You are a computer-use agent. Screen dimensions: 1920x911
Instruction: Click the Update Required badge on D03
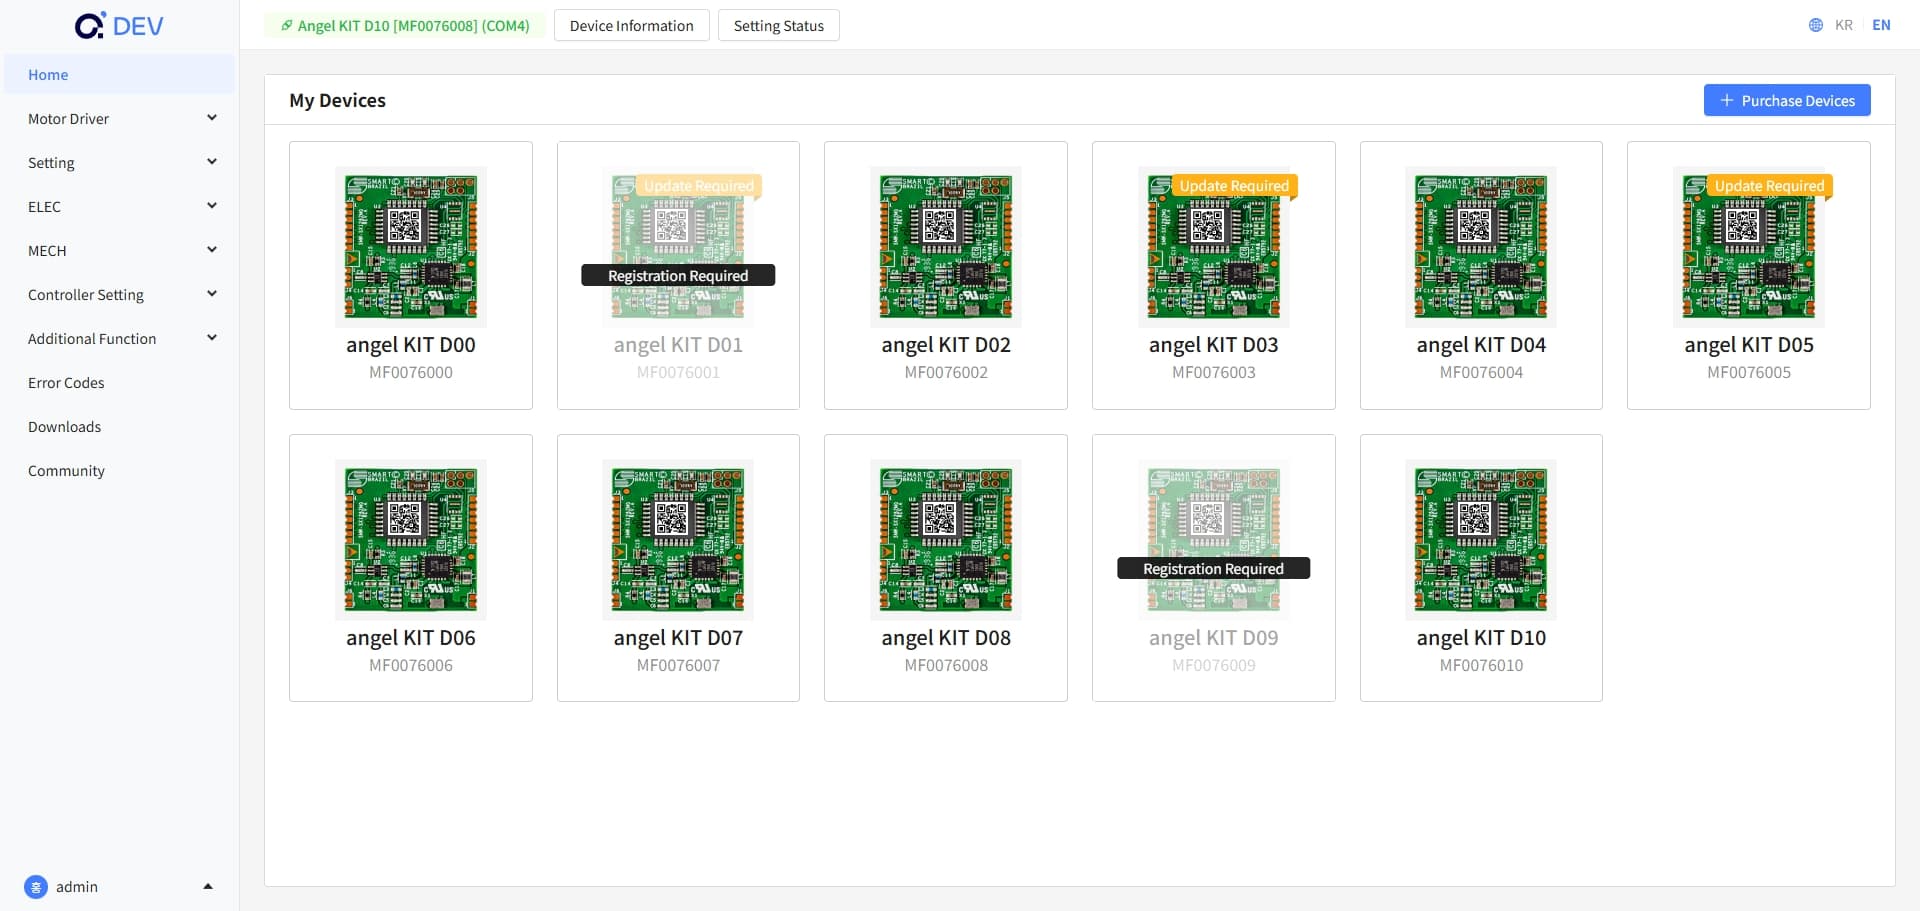point(1233,186)
